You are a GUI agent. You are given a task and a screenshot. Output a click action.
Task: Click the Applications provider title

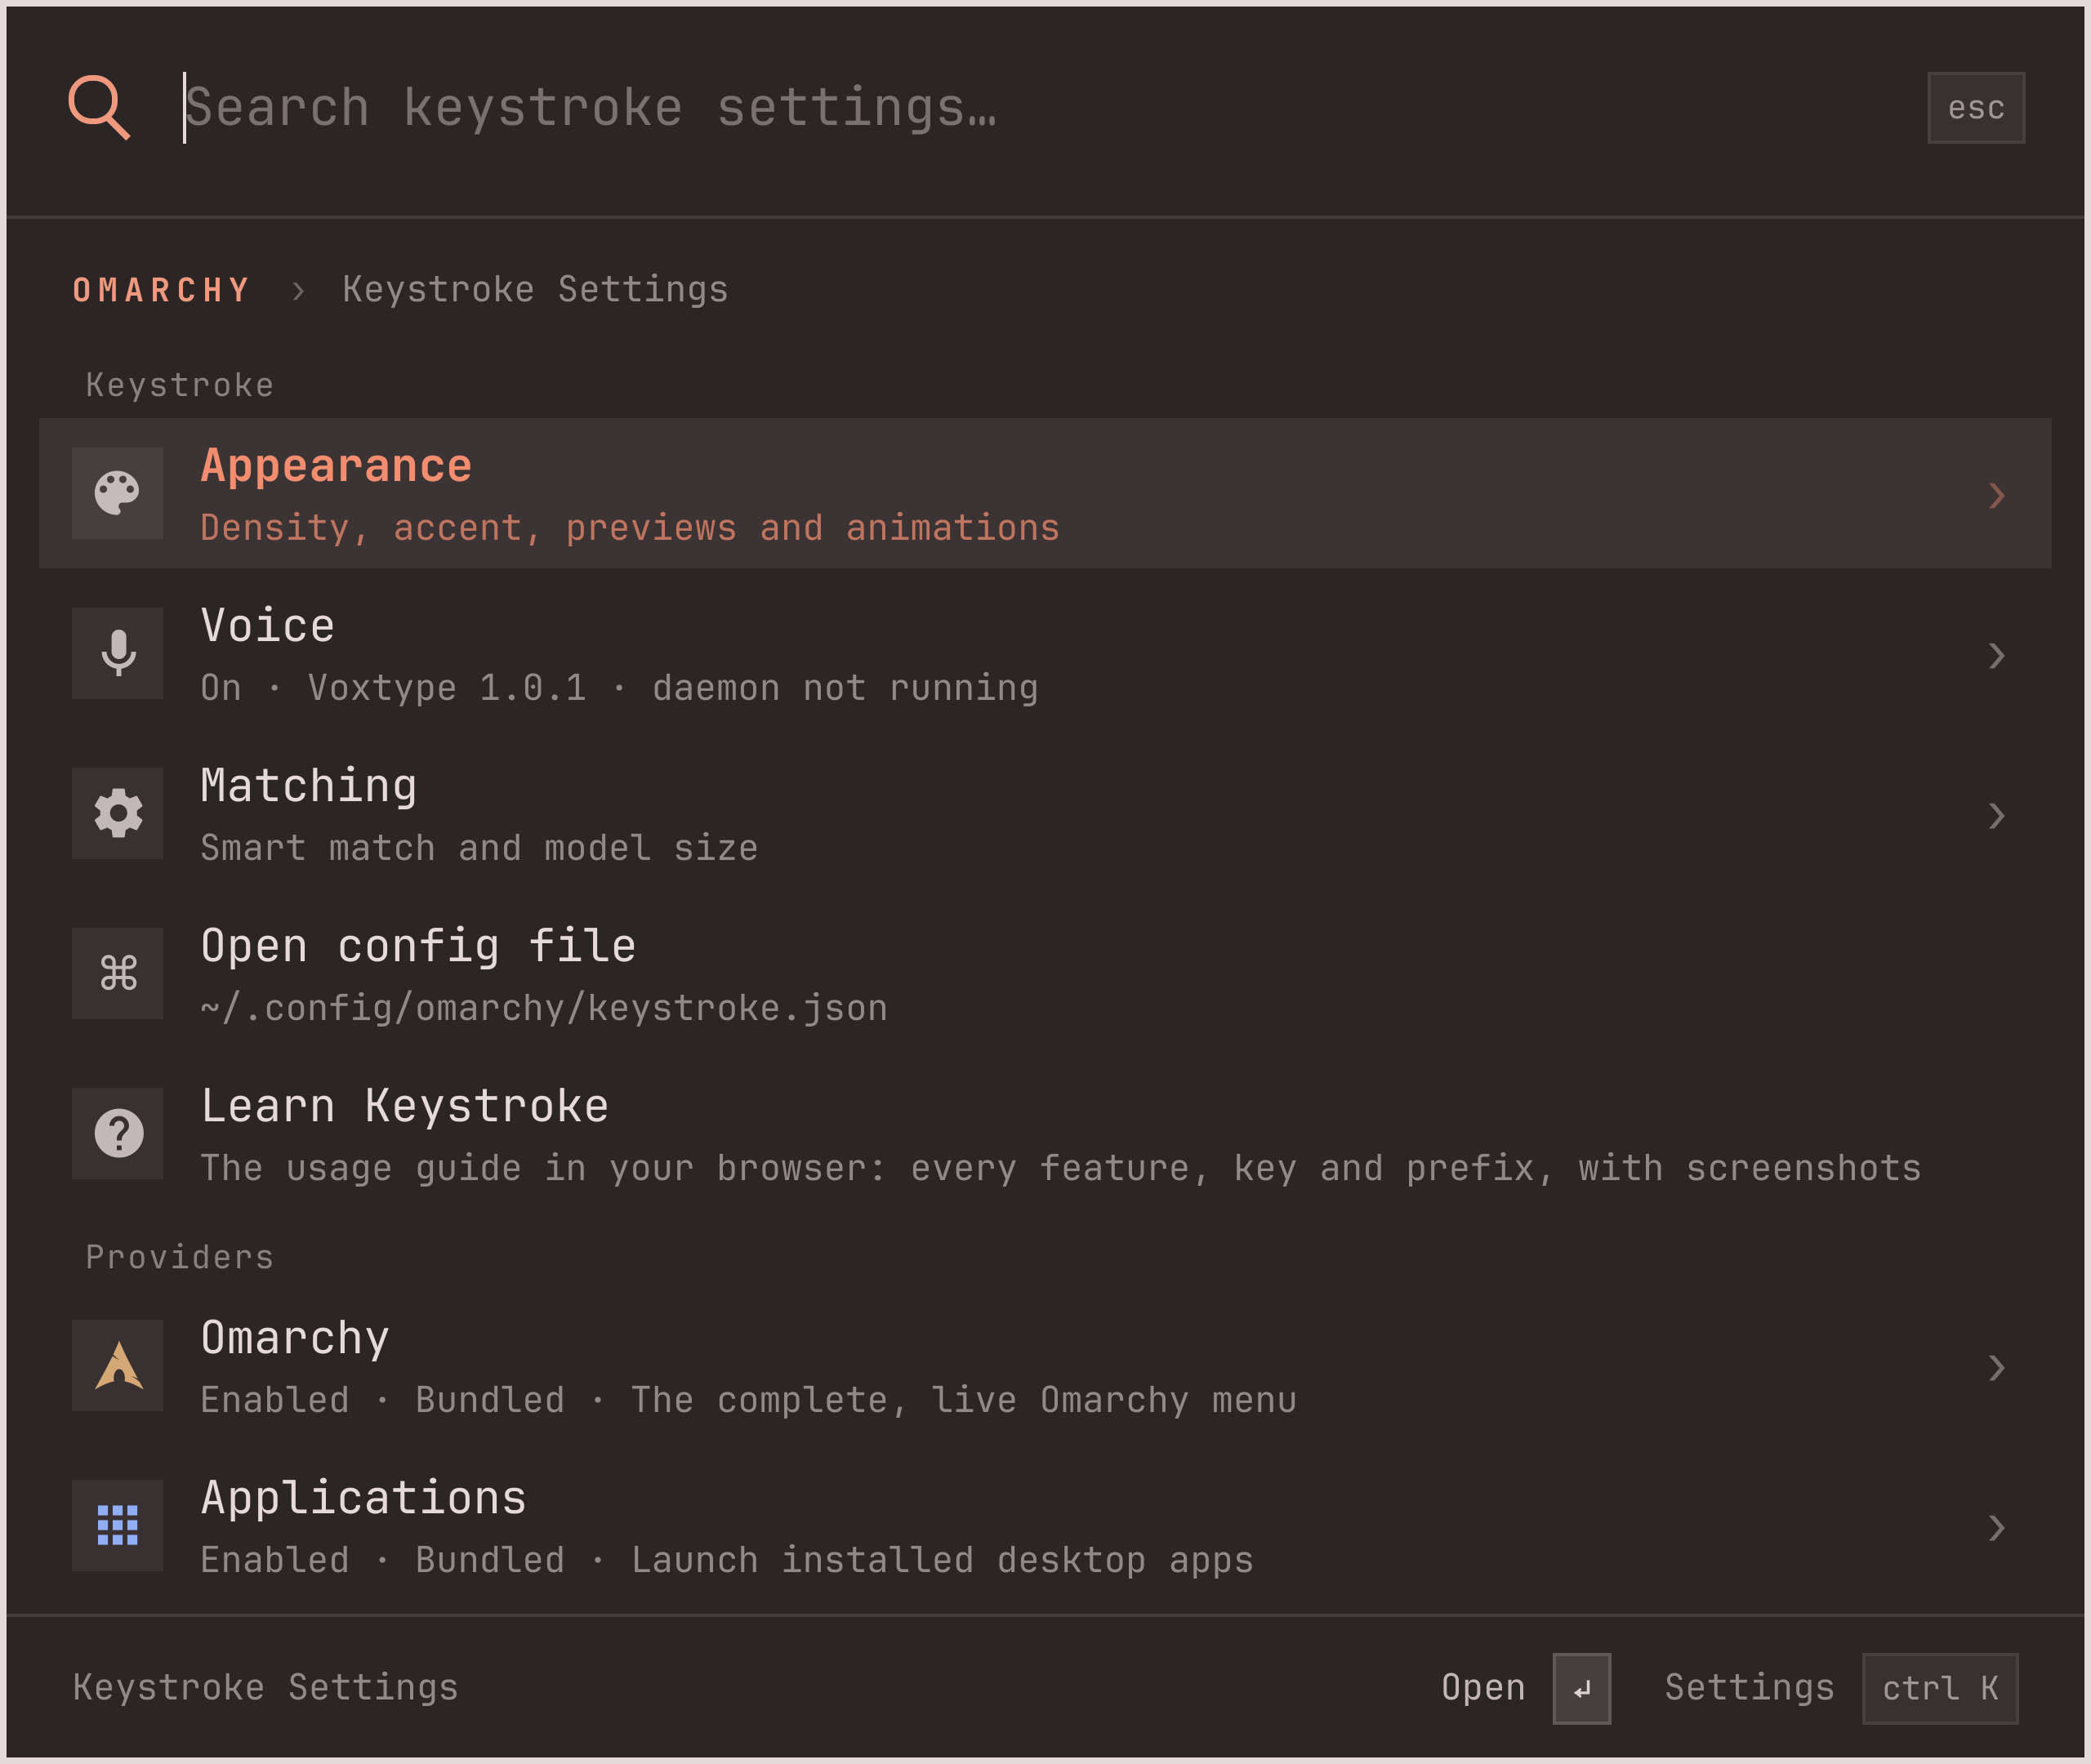pyautogui.click(x=364, y=1498)
